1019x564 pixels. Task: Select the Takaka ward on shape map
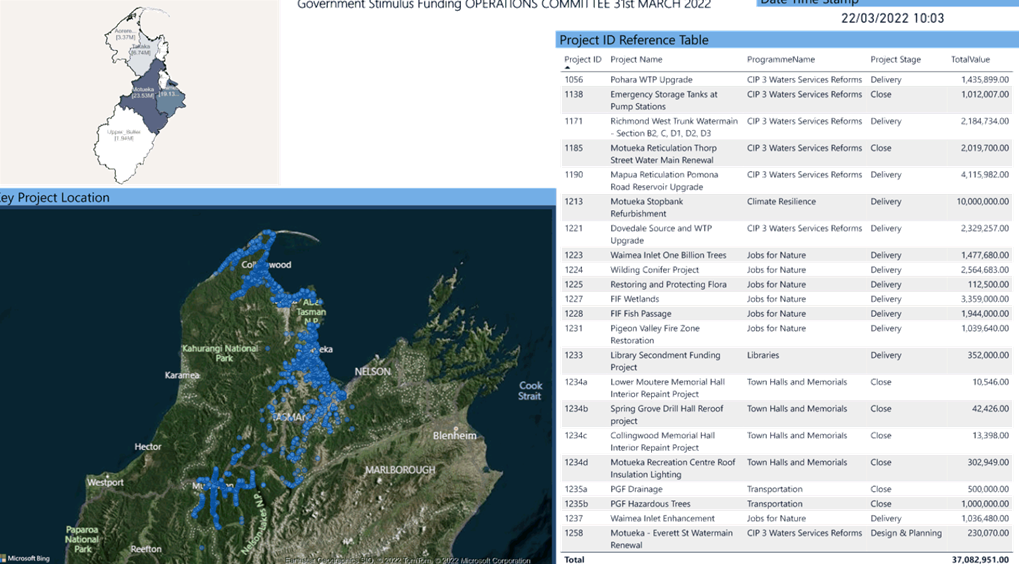point(141,56)
